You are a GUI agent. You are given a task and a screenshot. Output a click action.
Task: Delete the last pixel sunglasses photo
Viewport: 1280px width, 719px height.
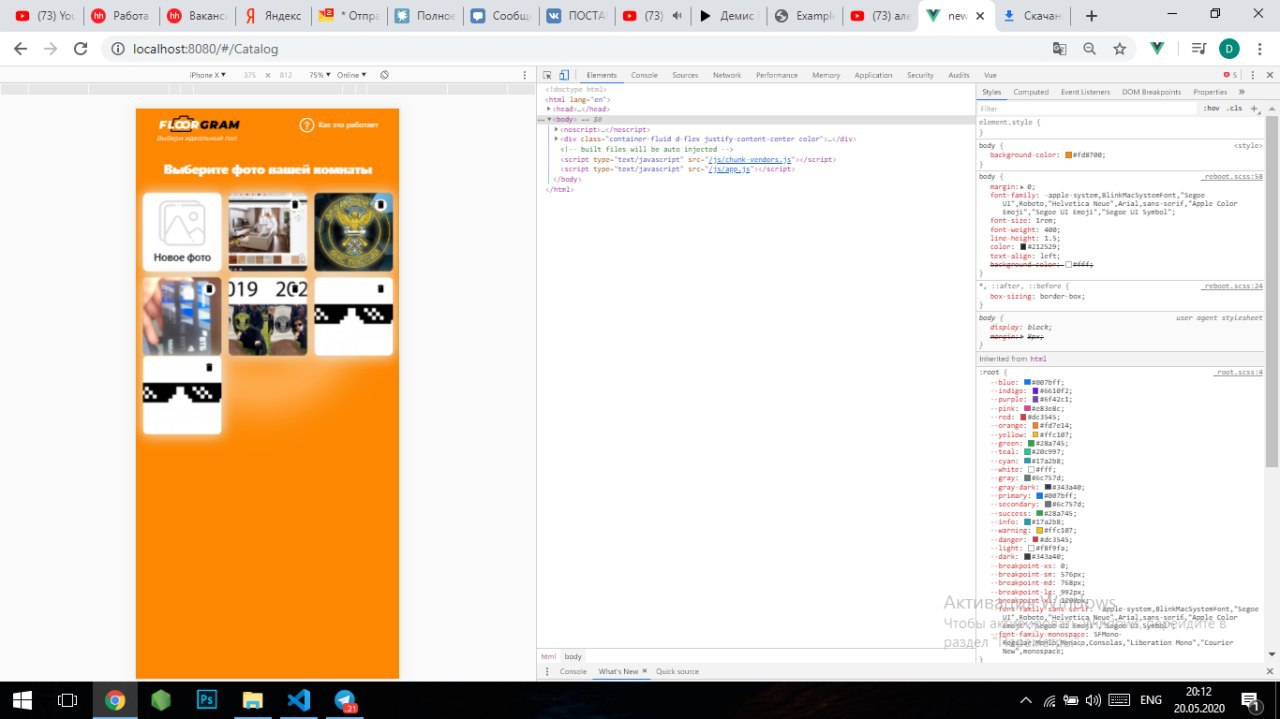[209, 368]
